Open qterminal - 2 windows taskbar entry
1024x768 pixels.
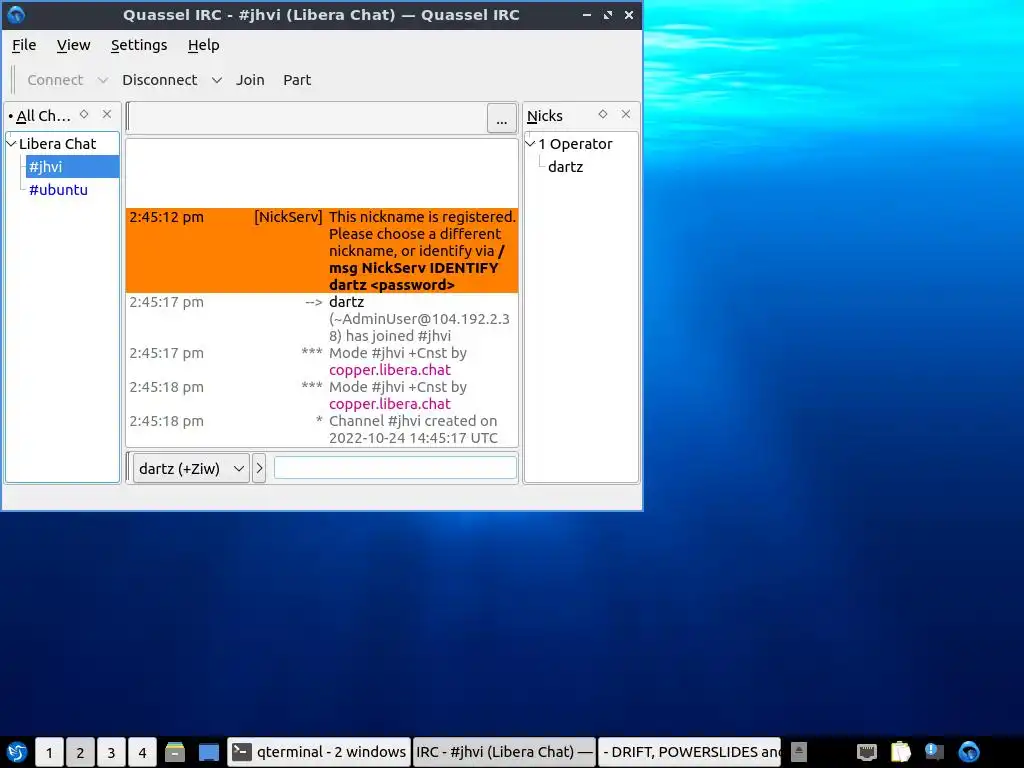(x=319, y=752)
